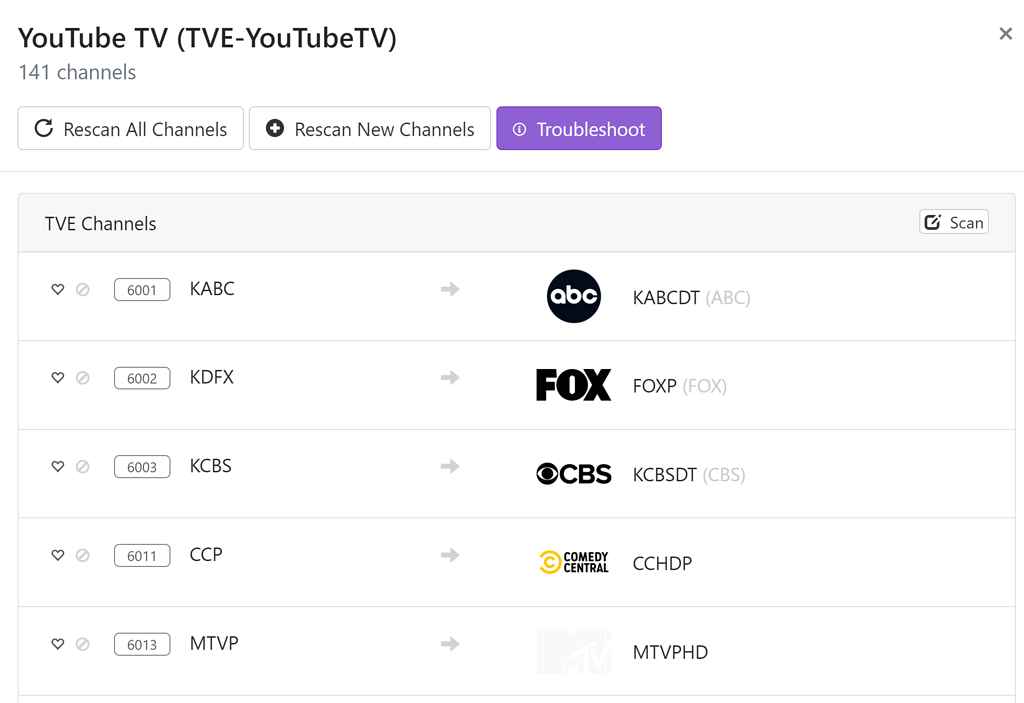
Task: Click the mapping arrow for channel KCBS
Action: 449,466
